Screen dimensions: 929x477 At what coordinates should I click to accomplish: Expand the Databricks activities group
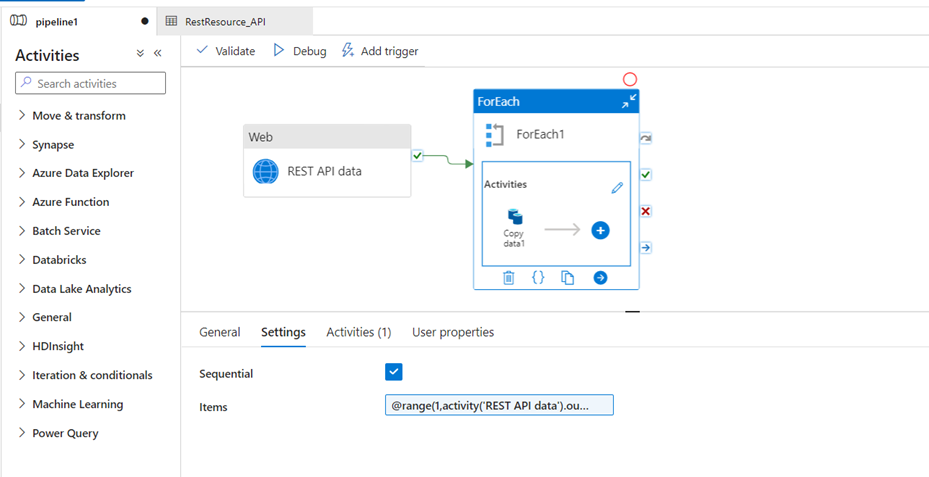[x=59, y=260]
